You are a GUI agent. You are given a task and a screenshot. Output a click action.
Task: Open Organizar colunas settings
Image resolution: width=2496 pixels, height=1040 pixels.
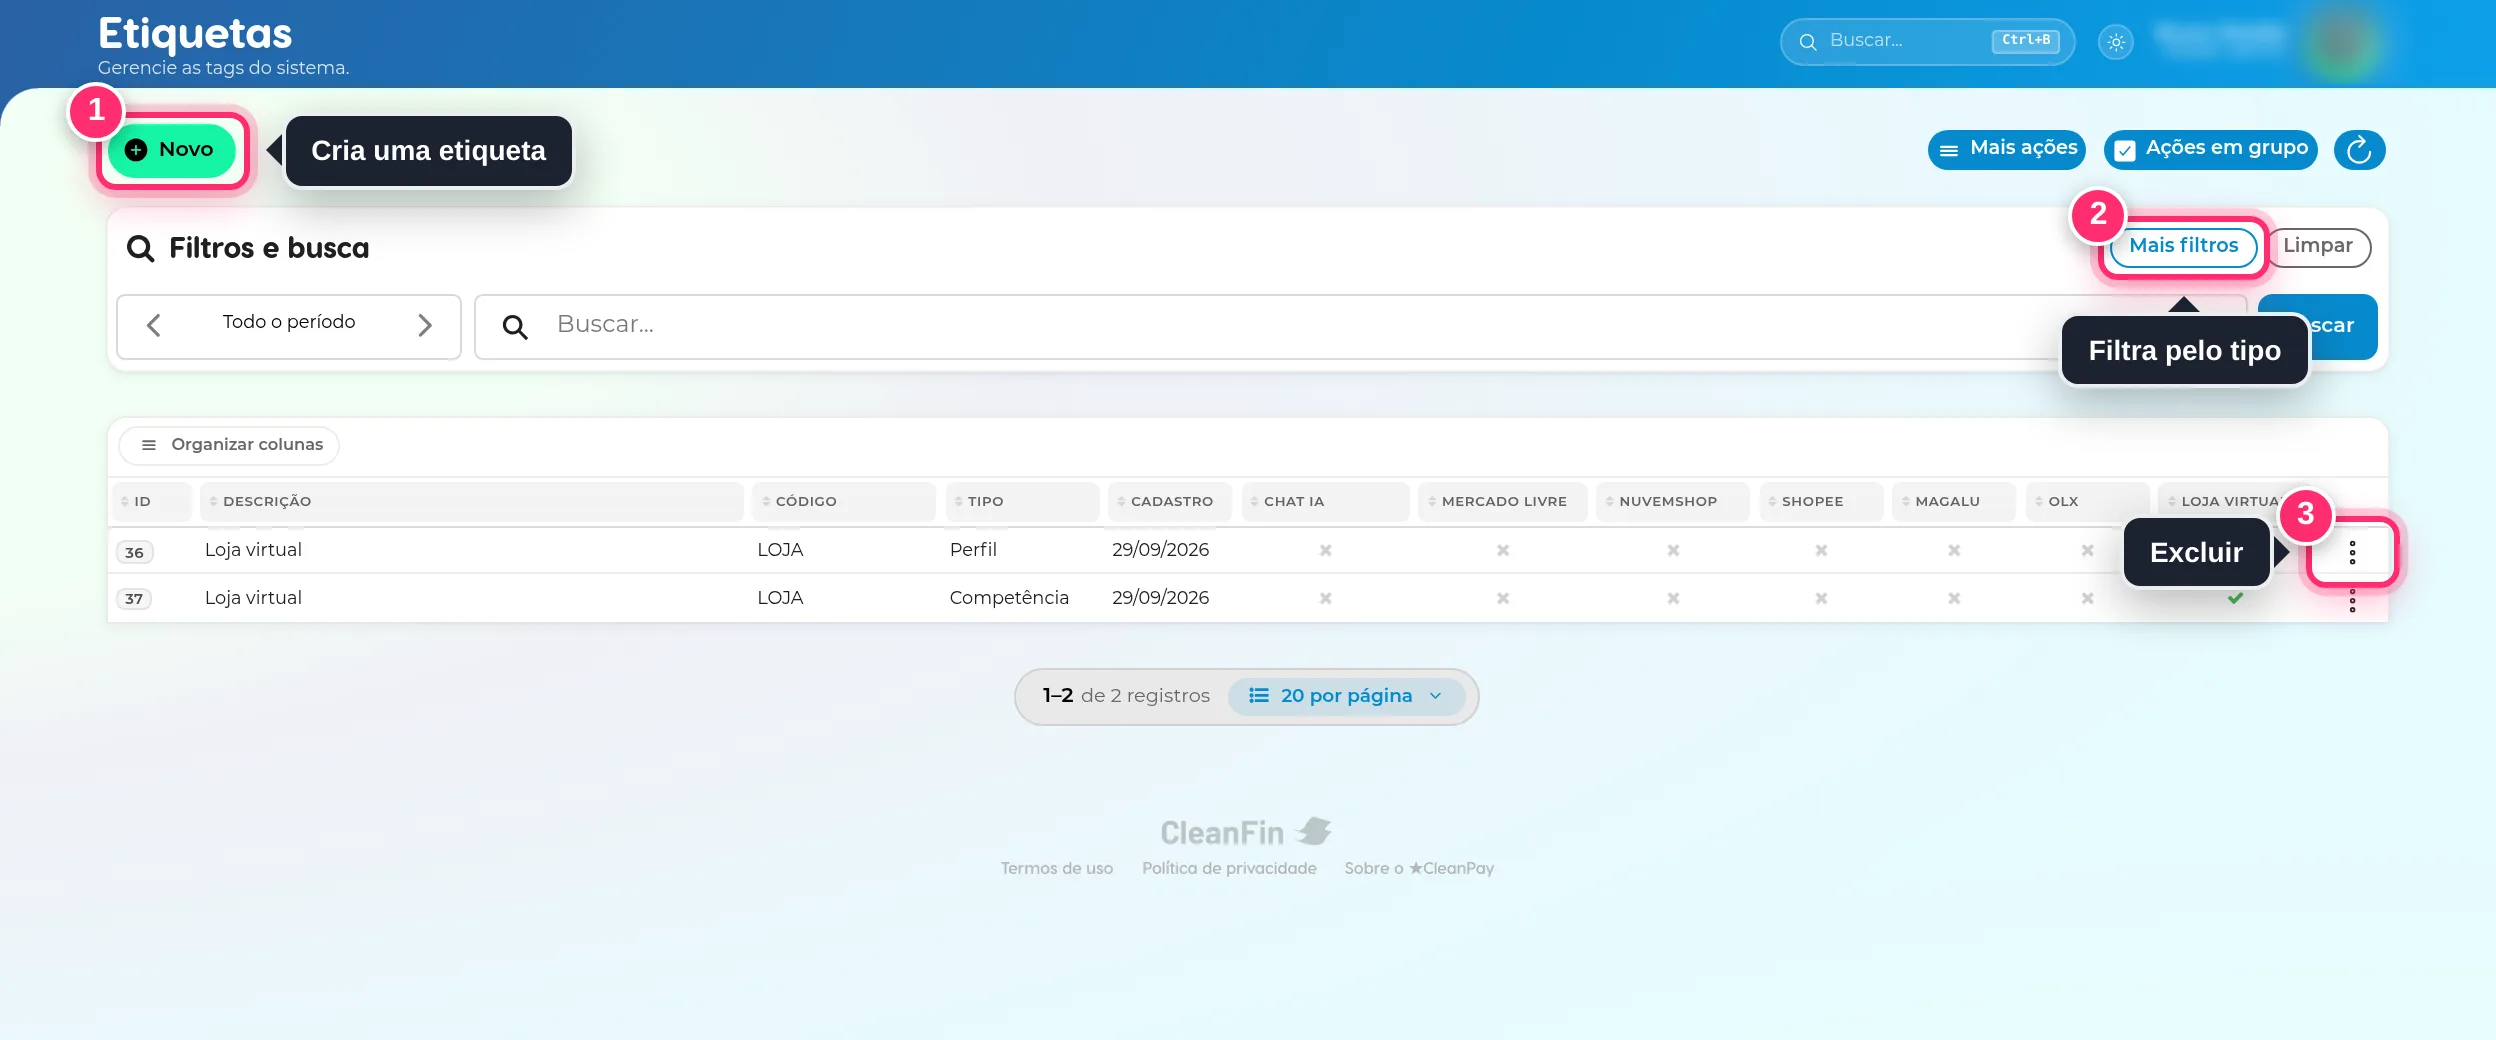230,445
